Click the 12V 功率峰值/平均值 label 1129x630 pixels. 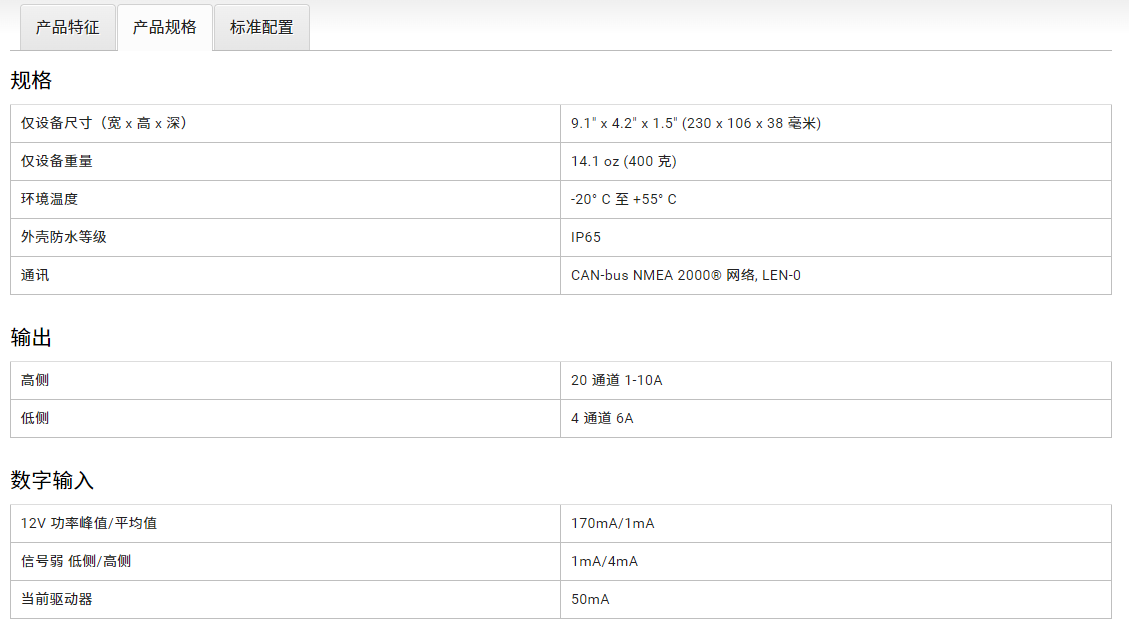point(89,523)
